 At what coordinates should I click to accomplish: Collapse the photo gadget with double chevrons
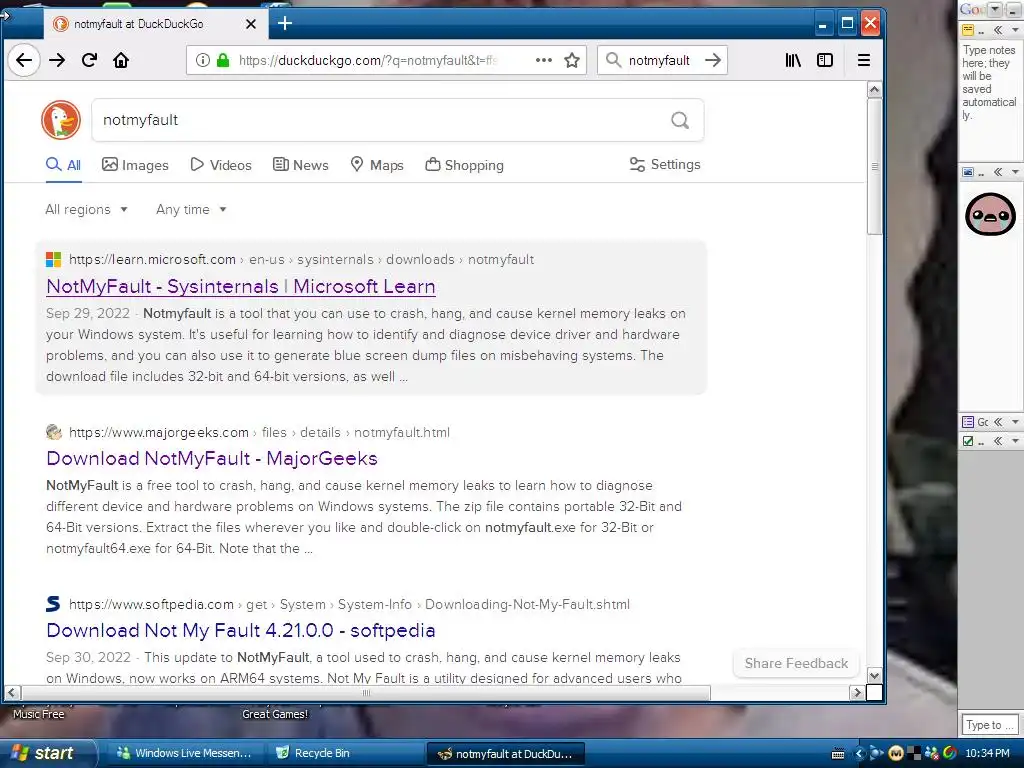[998, 172]
